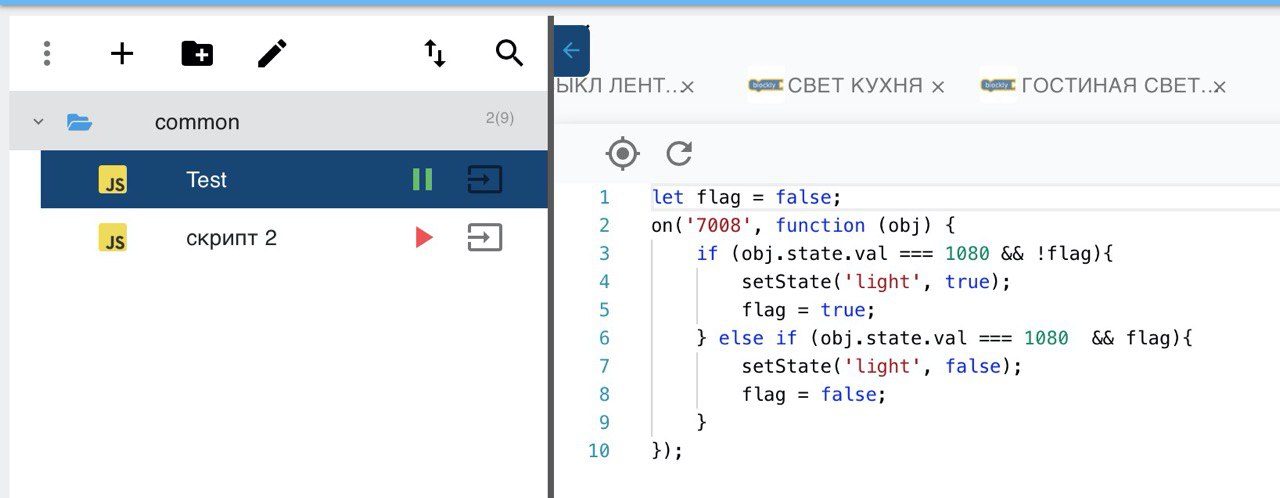The width and height of the screenshot is (1280, 498).
Task: Open the three-dot options menu
Action: pyautogui.click(x=47, y=53)
